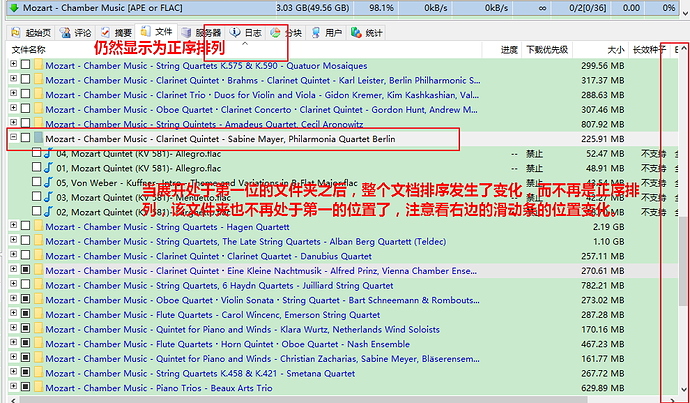Open the 用户 tab
This screenshot has height=403, width=690.
click(x=326, y=33)
